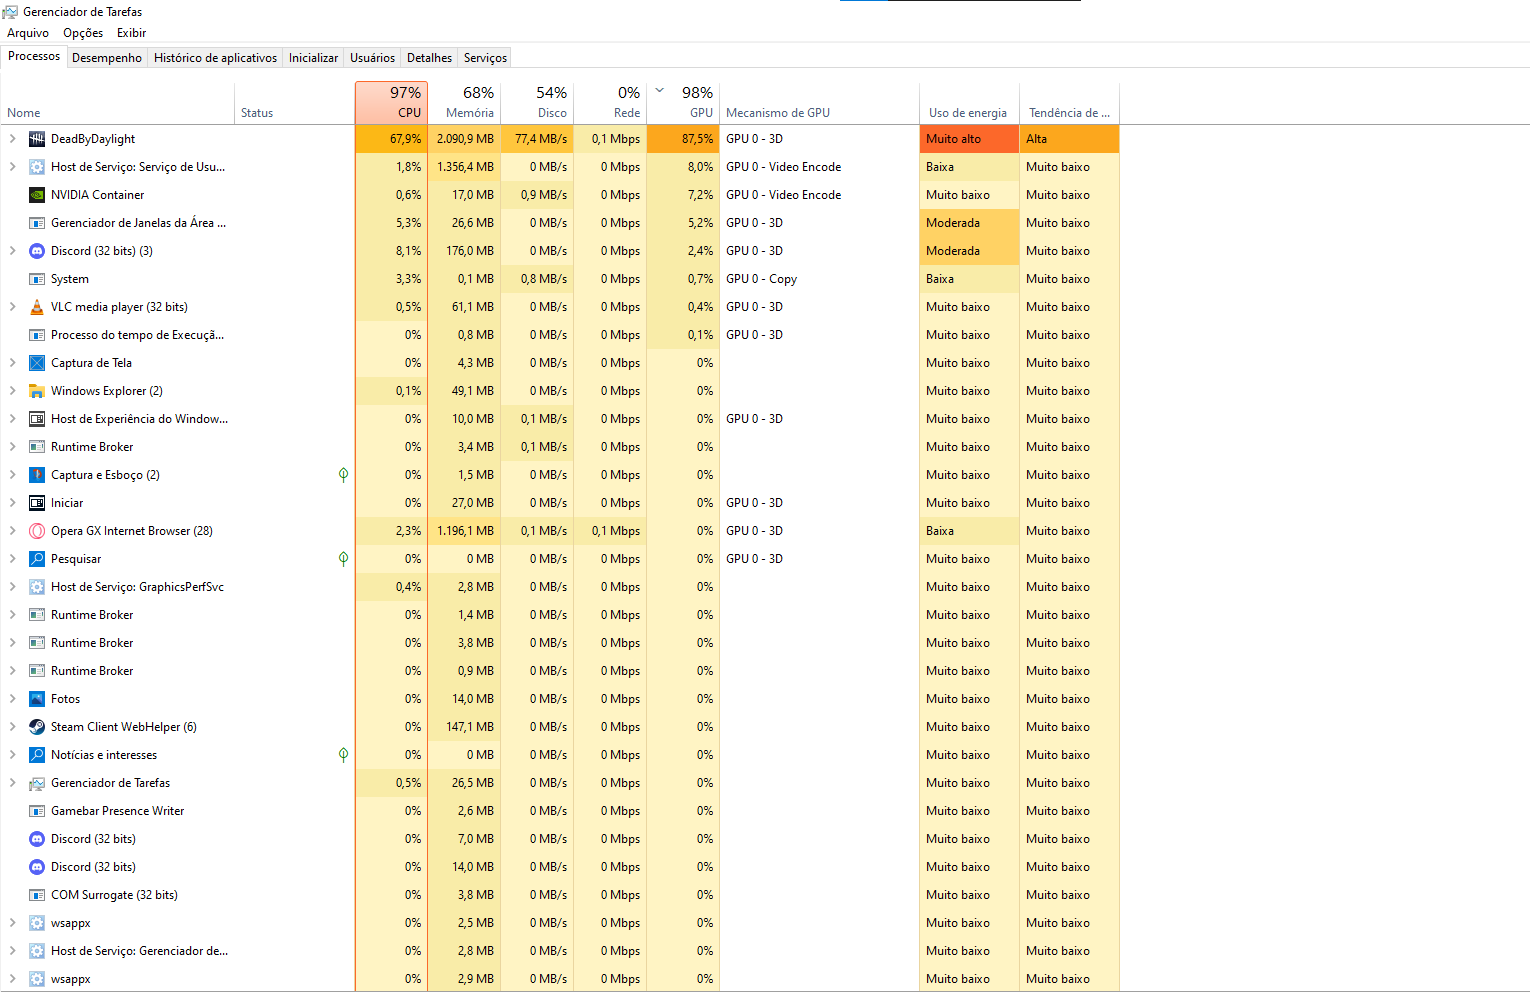Click the Pesquisar search icon
The height and width of the screenshot is (1002, 1530).
[x=37, y=559]
